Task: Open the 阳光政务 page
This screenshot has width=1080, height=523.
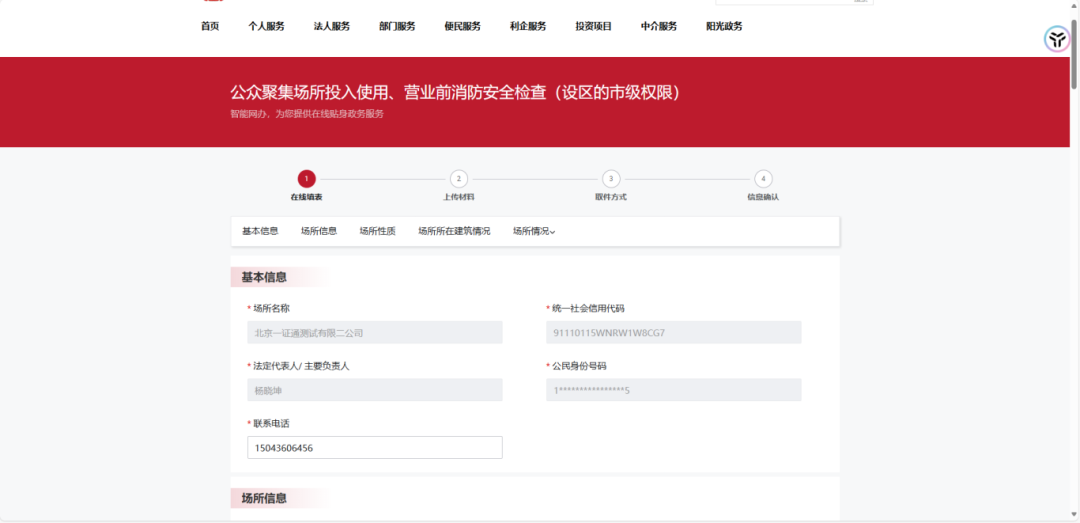Action: 724,26
